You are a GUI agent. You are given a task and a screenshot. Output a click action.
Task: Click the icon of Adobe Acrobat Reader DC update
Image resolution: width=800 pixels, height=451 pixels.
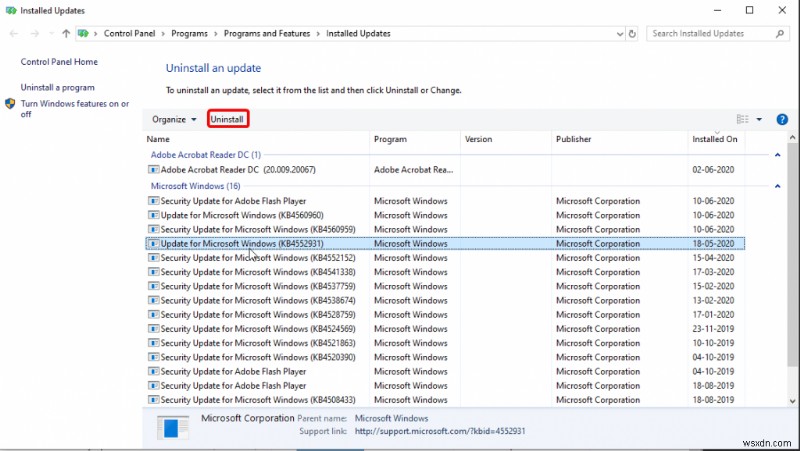(x=153, y=170)
